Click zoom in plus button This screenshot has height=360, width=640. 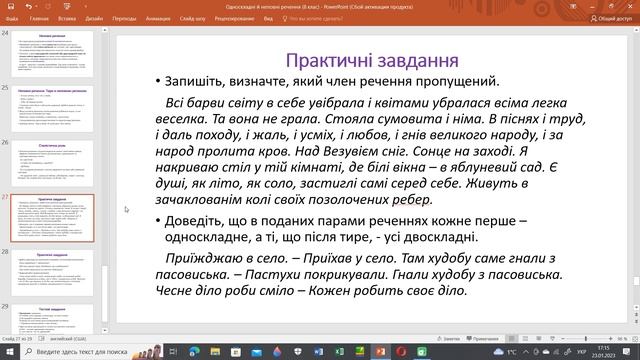[x=610, y=339]
